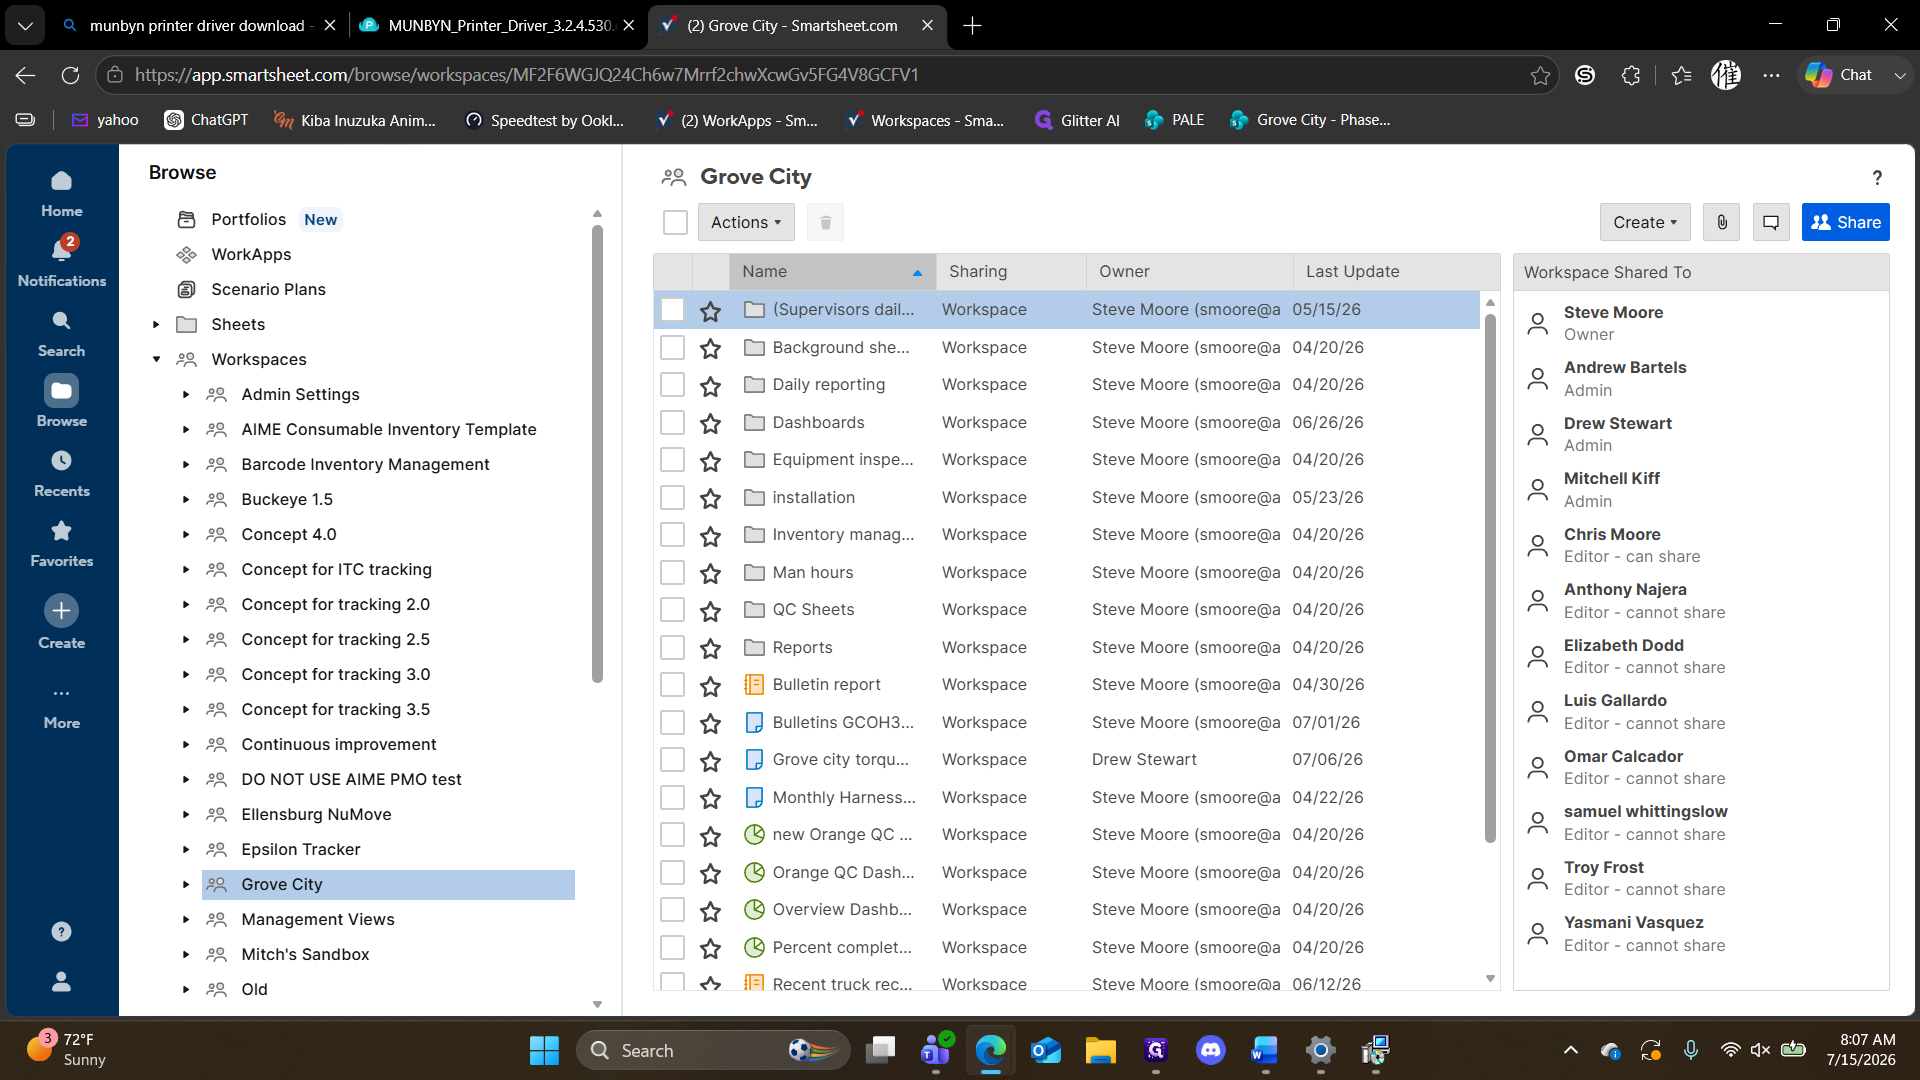Click the Browse panel vertical scrollbar
Image resolution: width=1920 pixels, height=1080 pixels.
coord(597,452)
